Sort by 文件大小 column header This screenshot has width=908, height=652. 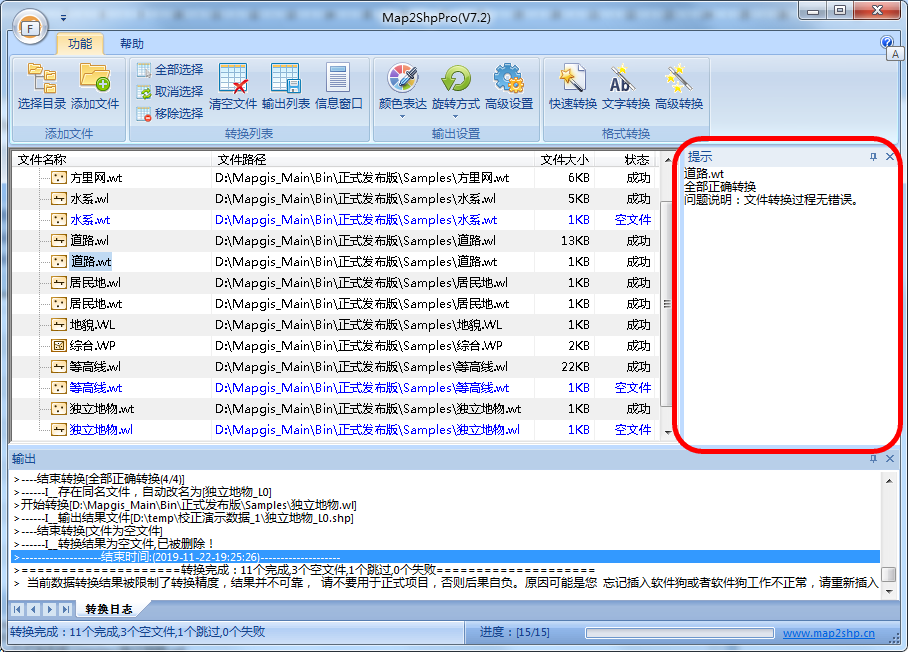(x=565, y=159)
